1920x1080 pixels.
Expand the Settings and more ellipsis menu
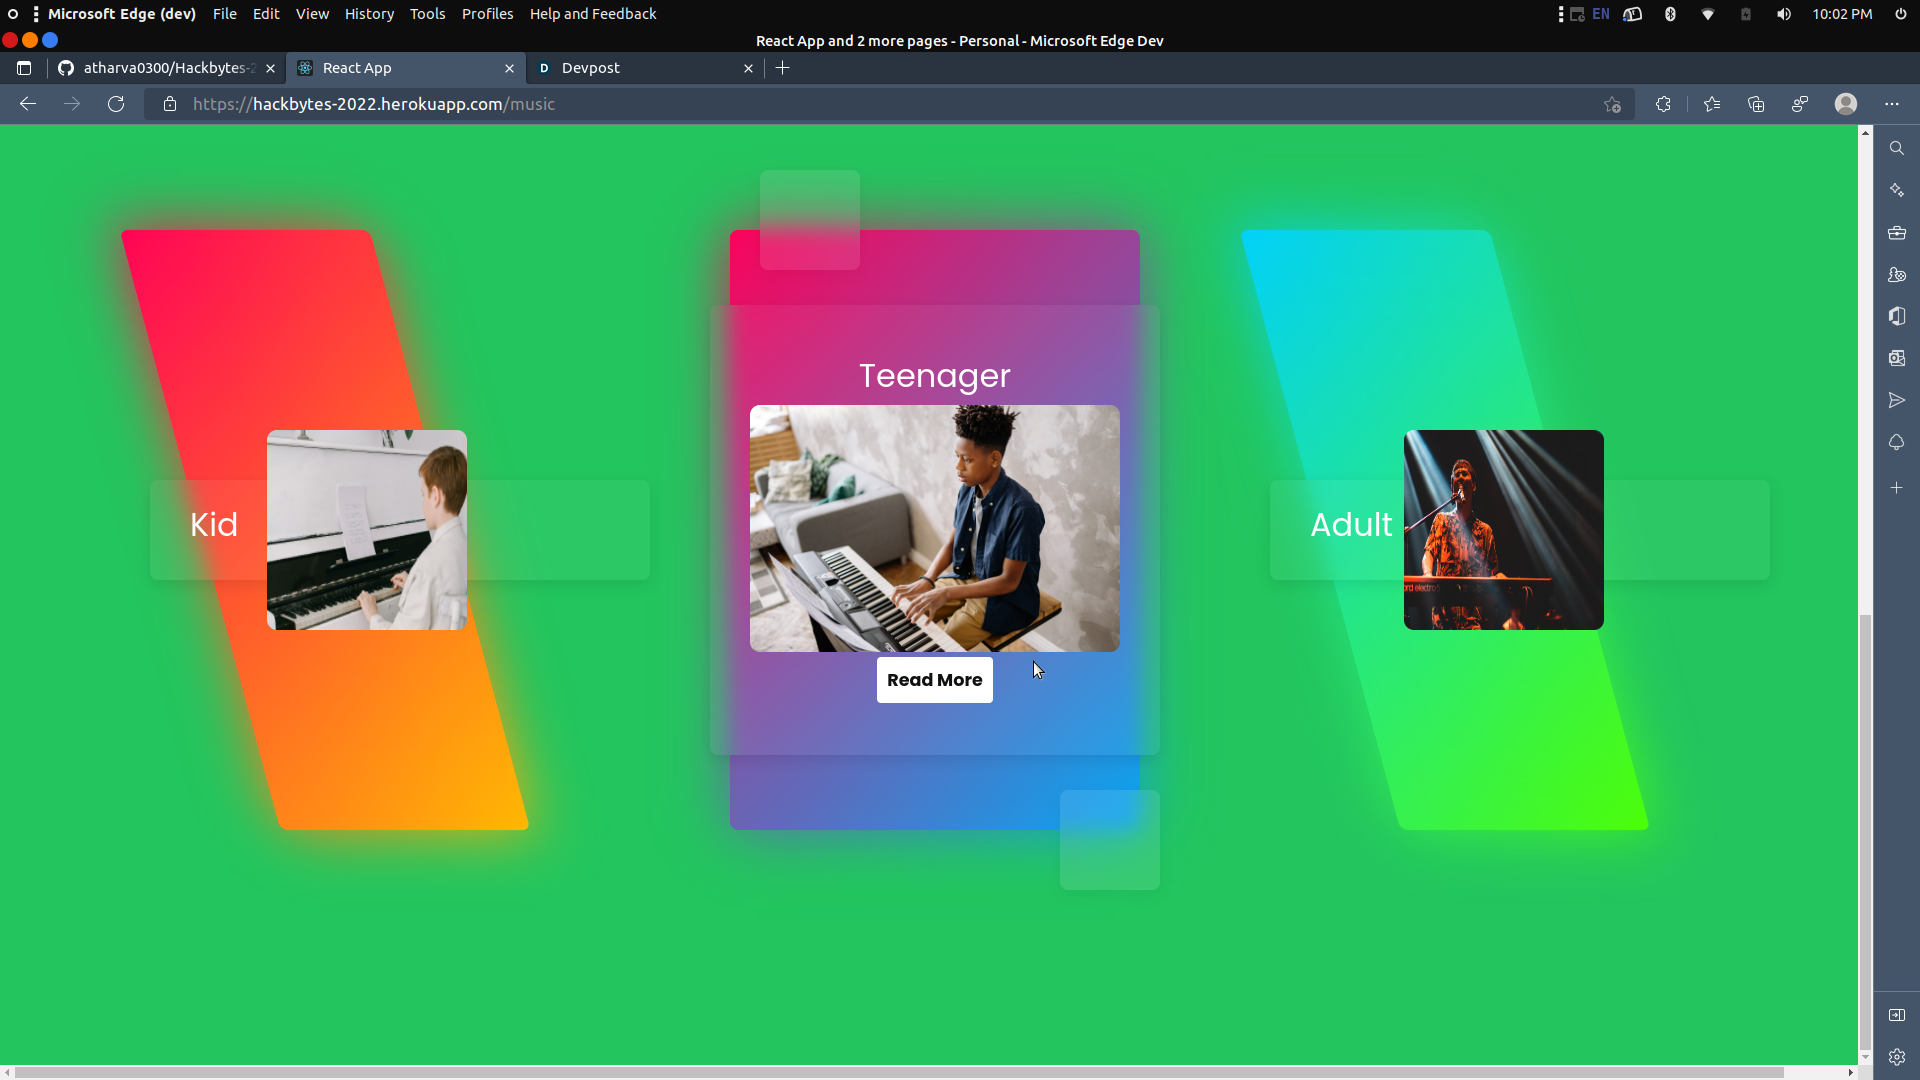(x=1891, y=104)
